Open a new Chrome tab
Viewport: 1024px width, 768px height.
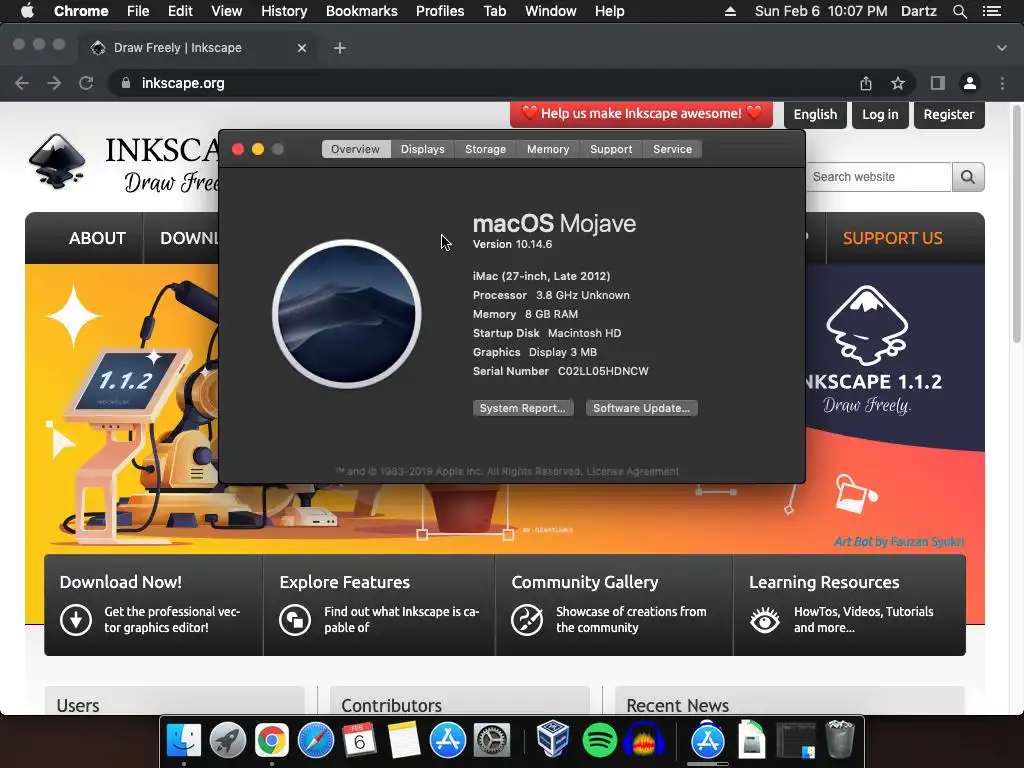point(340,48)
